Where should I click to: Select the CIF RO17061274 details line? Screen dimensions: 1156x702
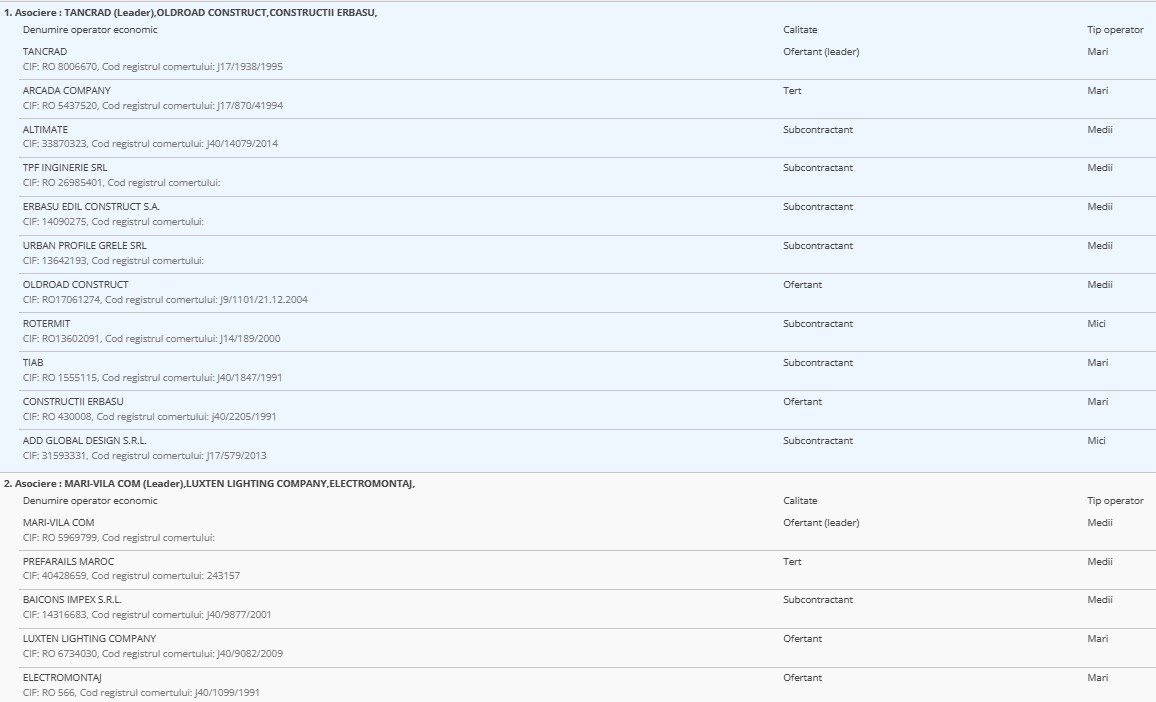click(165, 300)
